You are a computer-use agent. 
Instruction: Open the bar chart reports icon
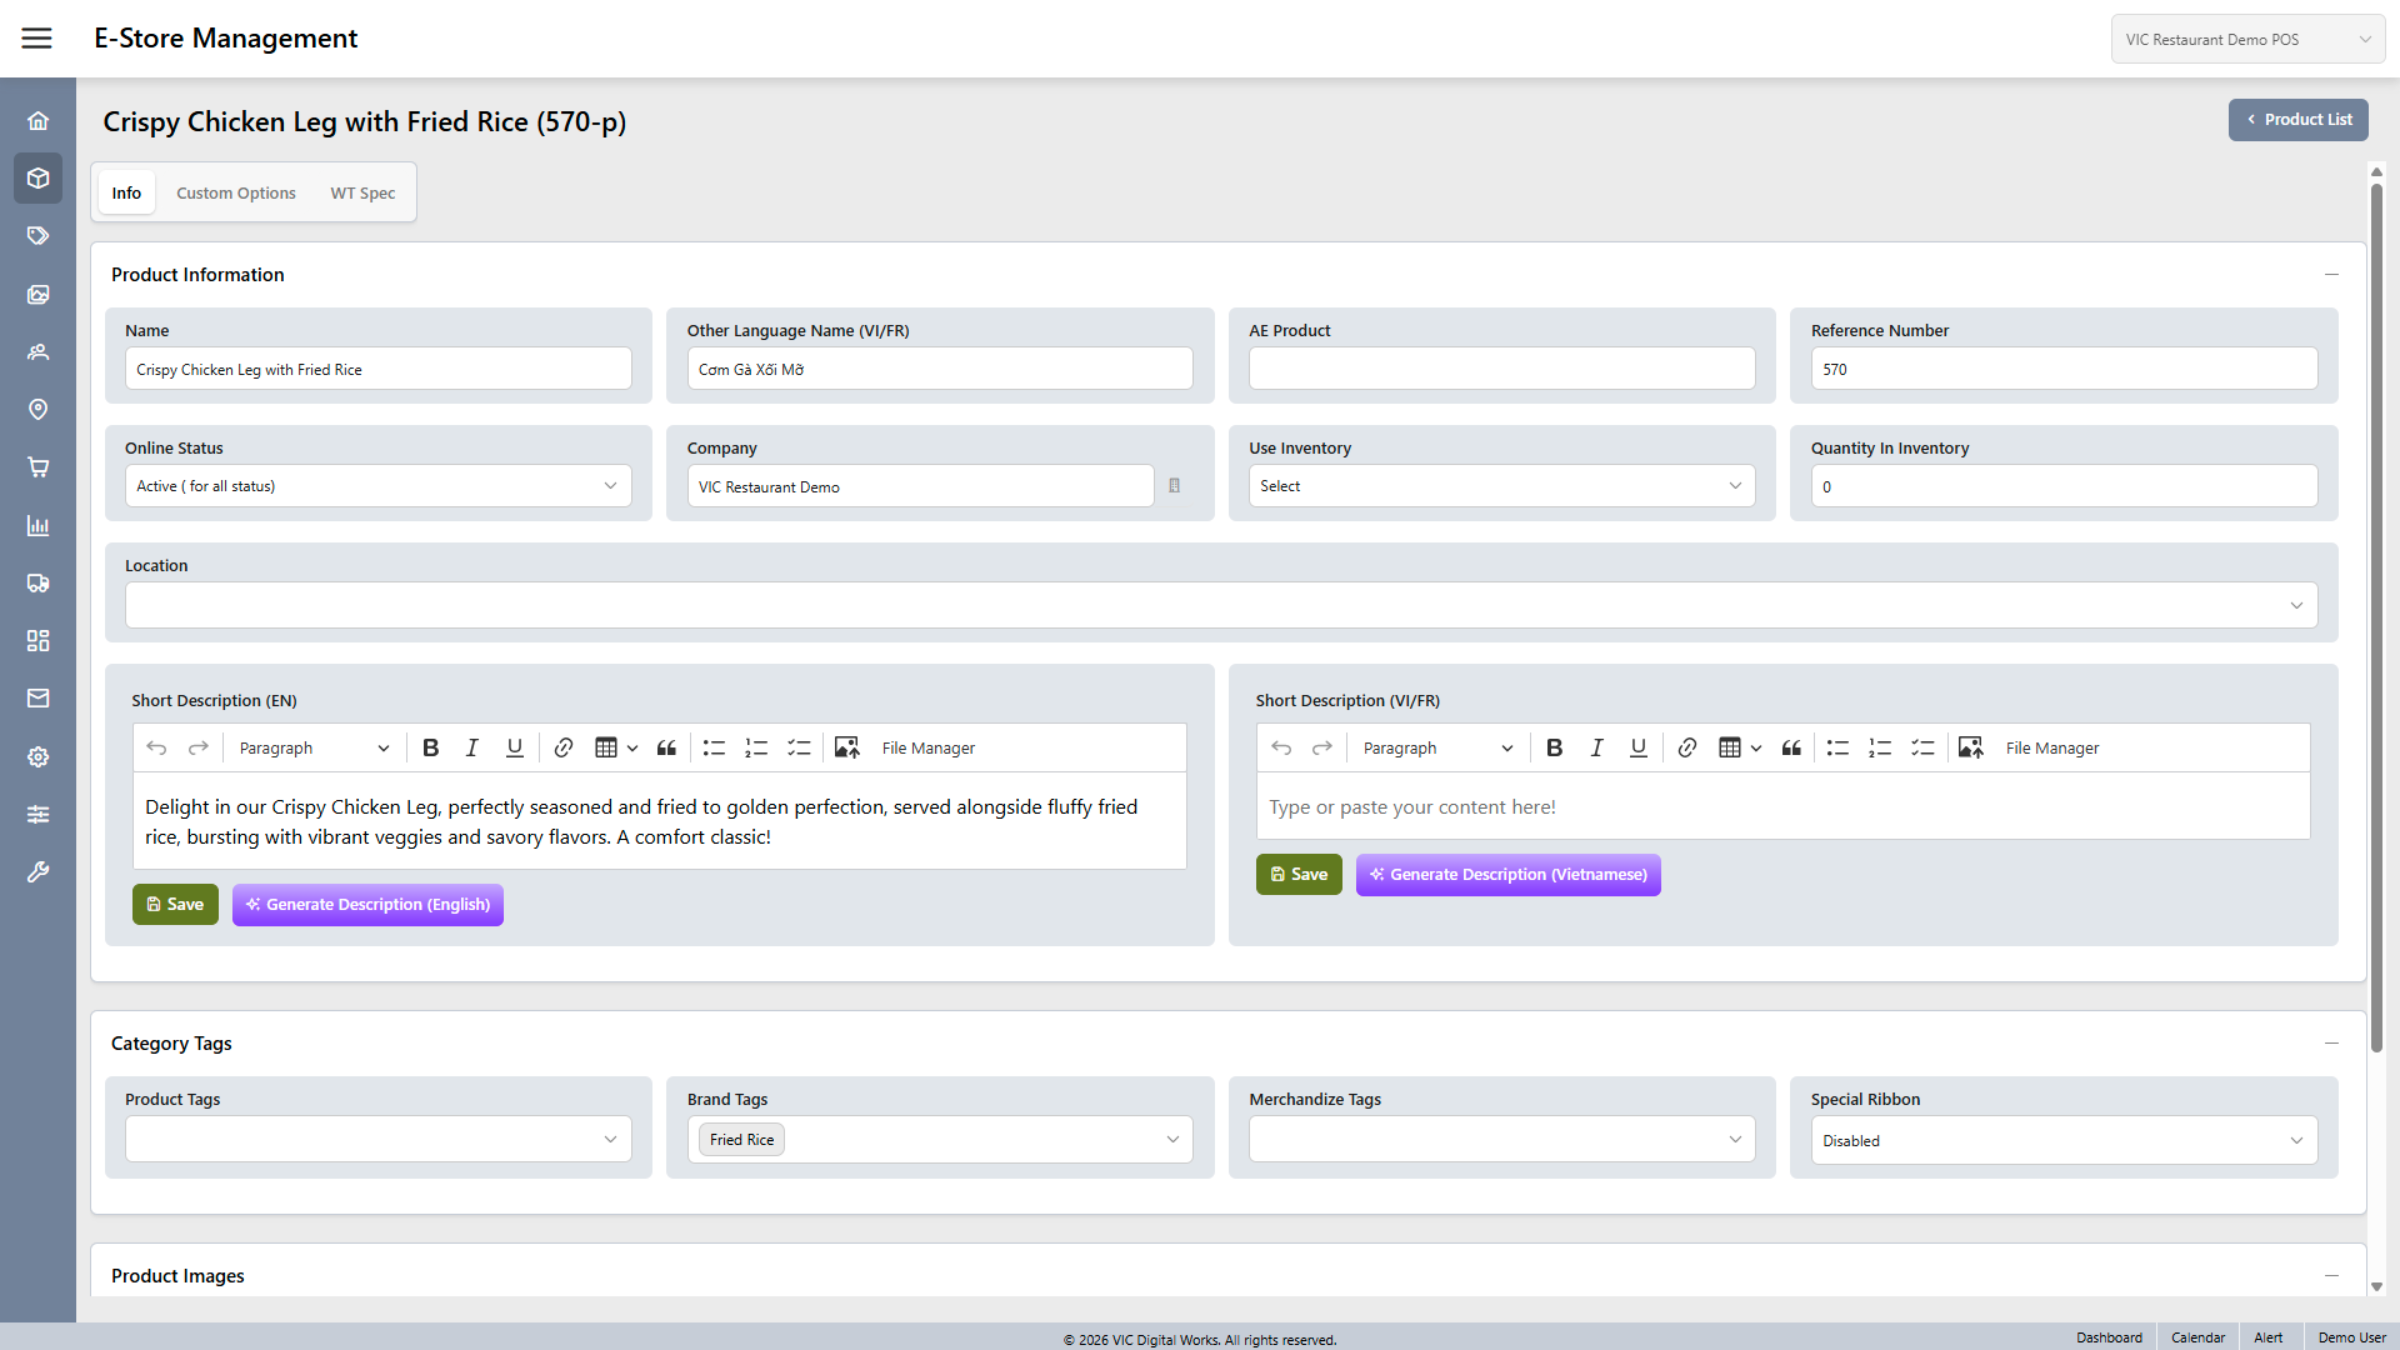38,525
